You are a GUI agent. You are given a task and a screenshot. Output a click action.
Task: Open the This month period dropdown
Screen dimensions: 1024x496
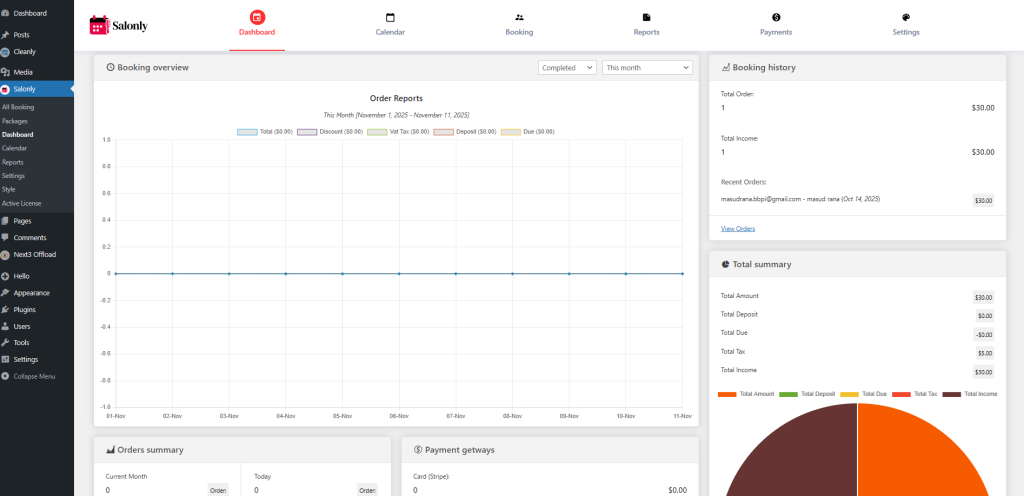point(647,68)
